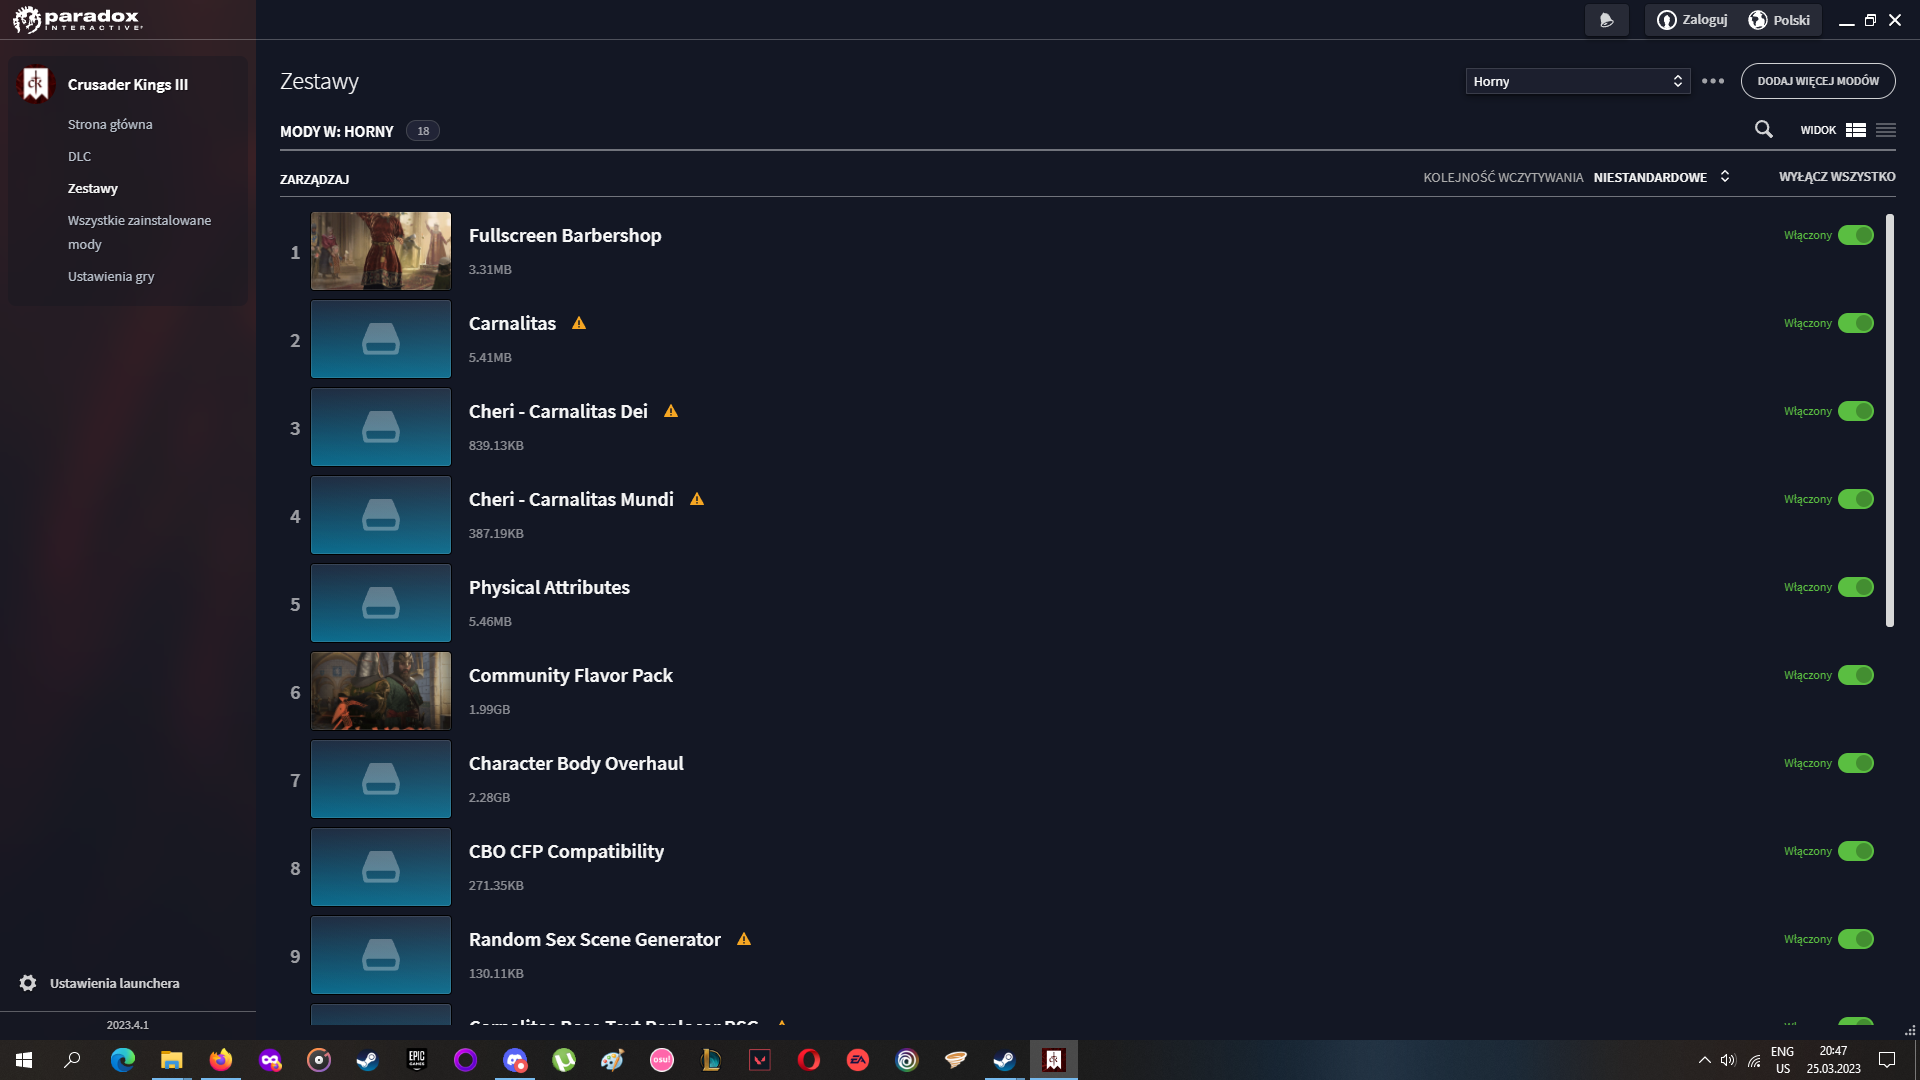Click the Zarządzaj label
1920x1080 pixels.
click(x=315, y=179)
